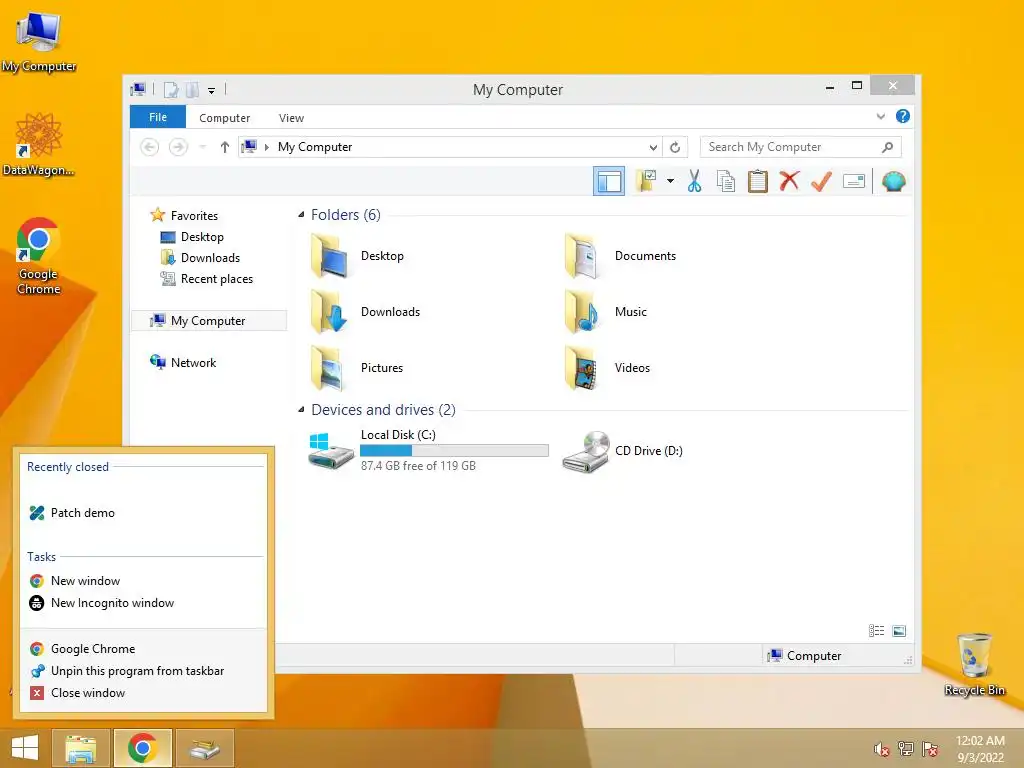This screenshot has width=1024, height=768.
Task: Select the Desktop folder icon
Action: [x=329, y=256]
